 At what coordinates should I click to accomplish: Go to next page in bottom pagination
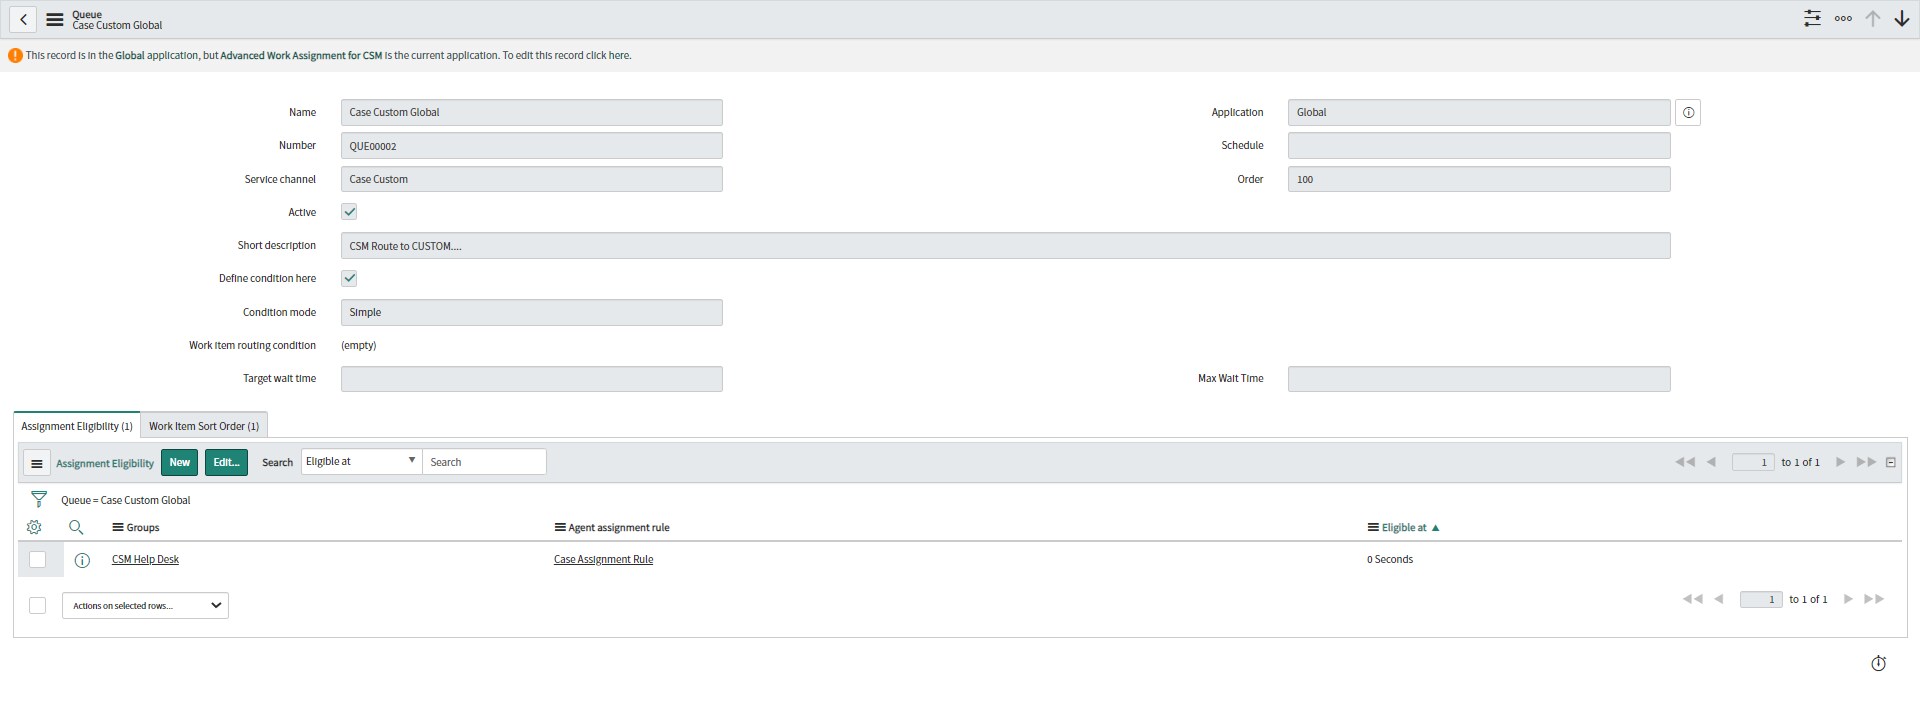1848,599
